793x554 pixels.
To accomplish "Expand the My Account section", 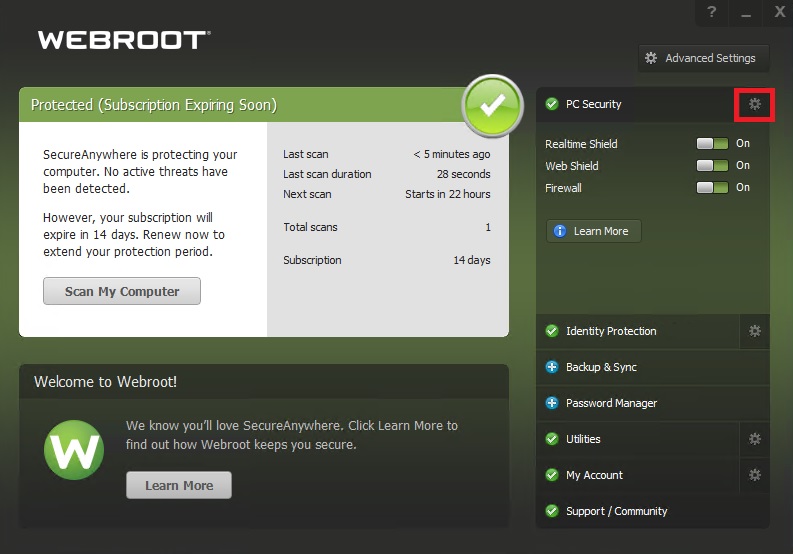I will tap(638, 475).
